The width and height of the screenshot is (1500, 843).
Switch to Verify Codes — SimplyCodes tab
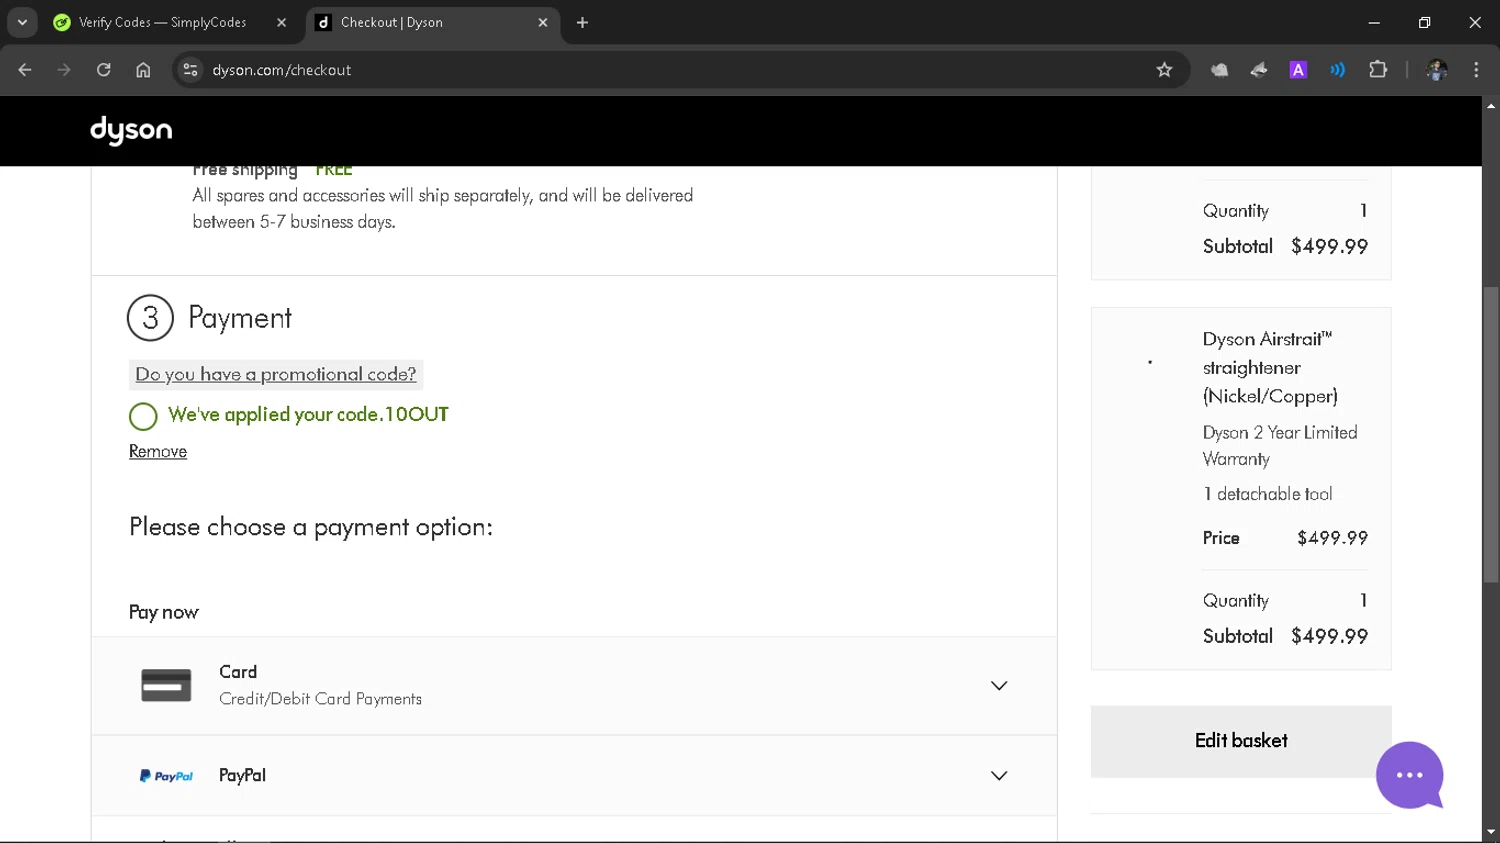(162, 22)
